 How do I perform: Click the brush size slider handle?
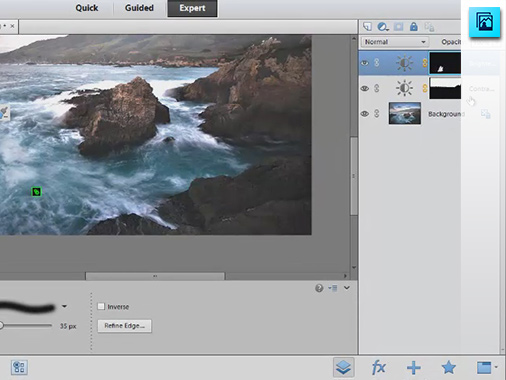pyautogui.click(x=1, y=326)
